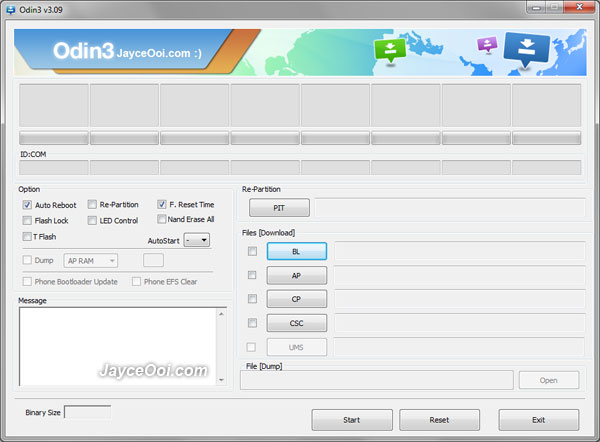
Task: Click the PIT file path field
Action: point(450,208)
